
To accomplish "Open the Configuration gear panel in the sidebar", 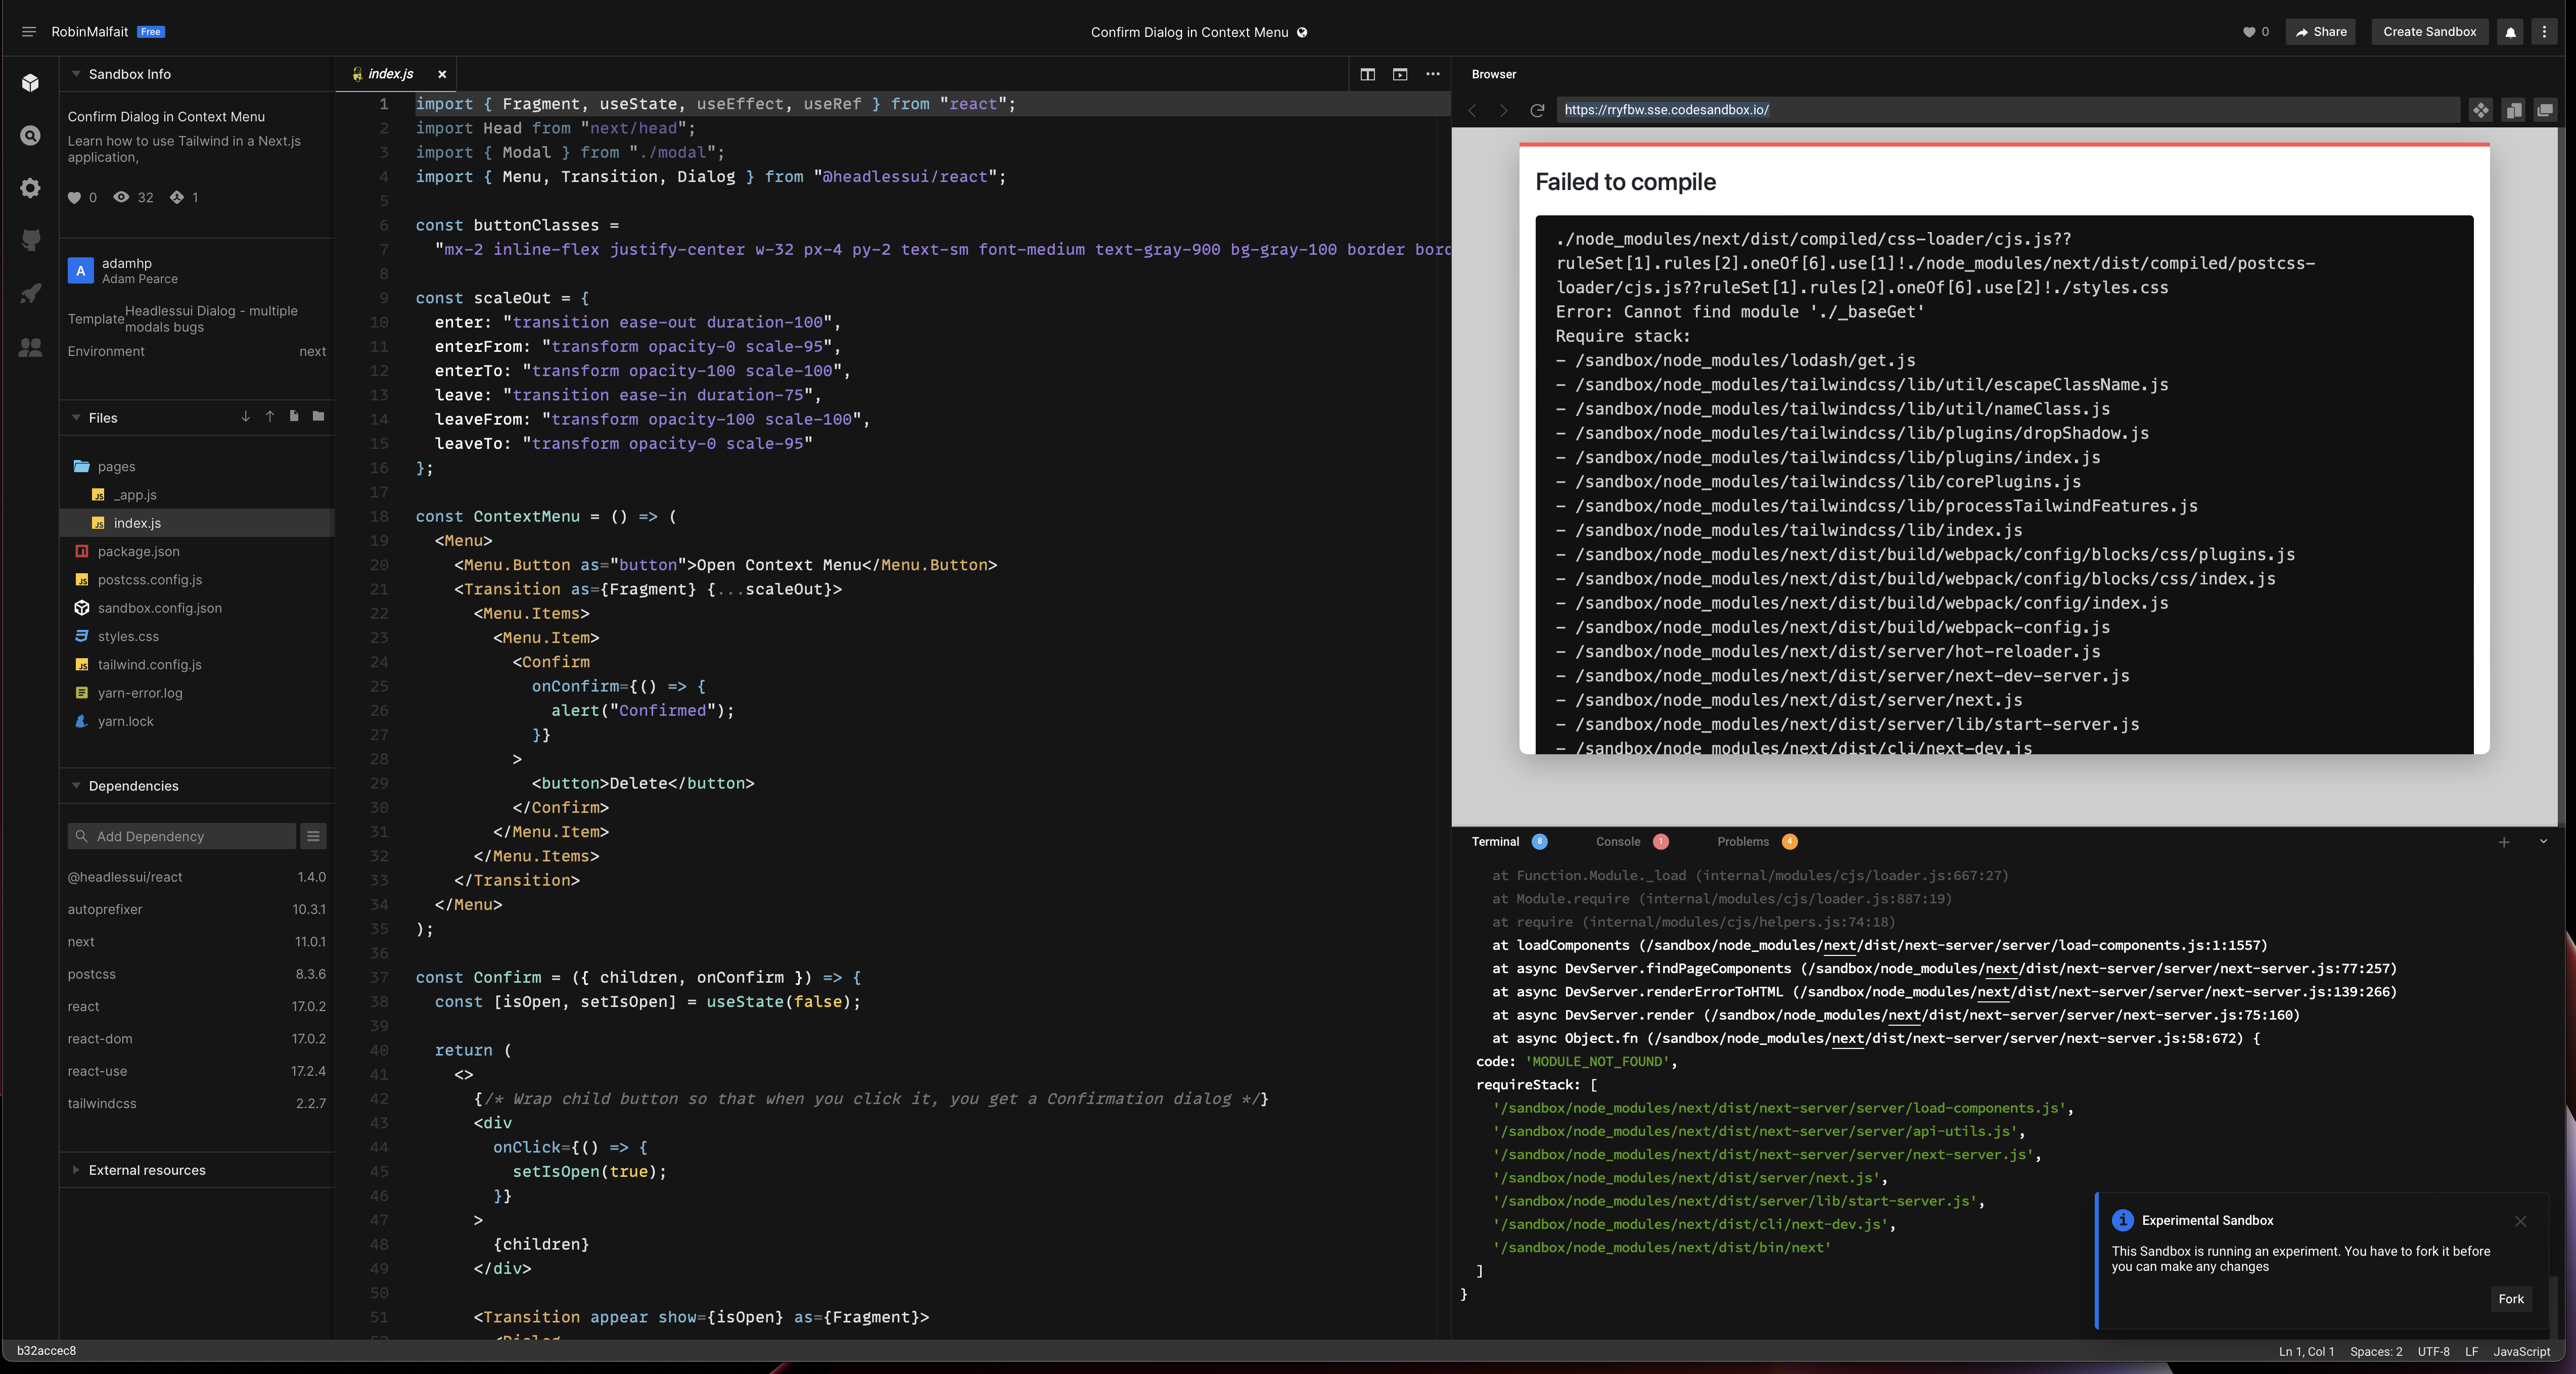I will pos(31,188).
